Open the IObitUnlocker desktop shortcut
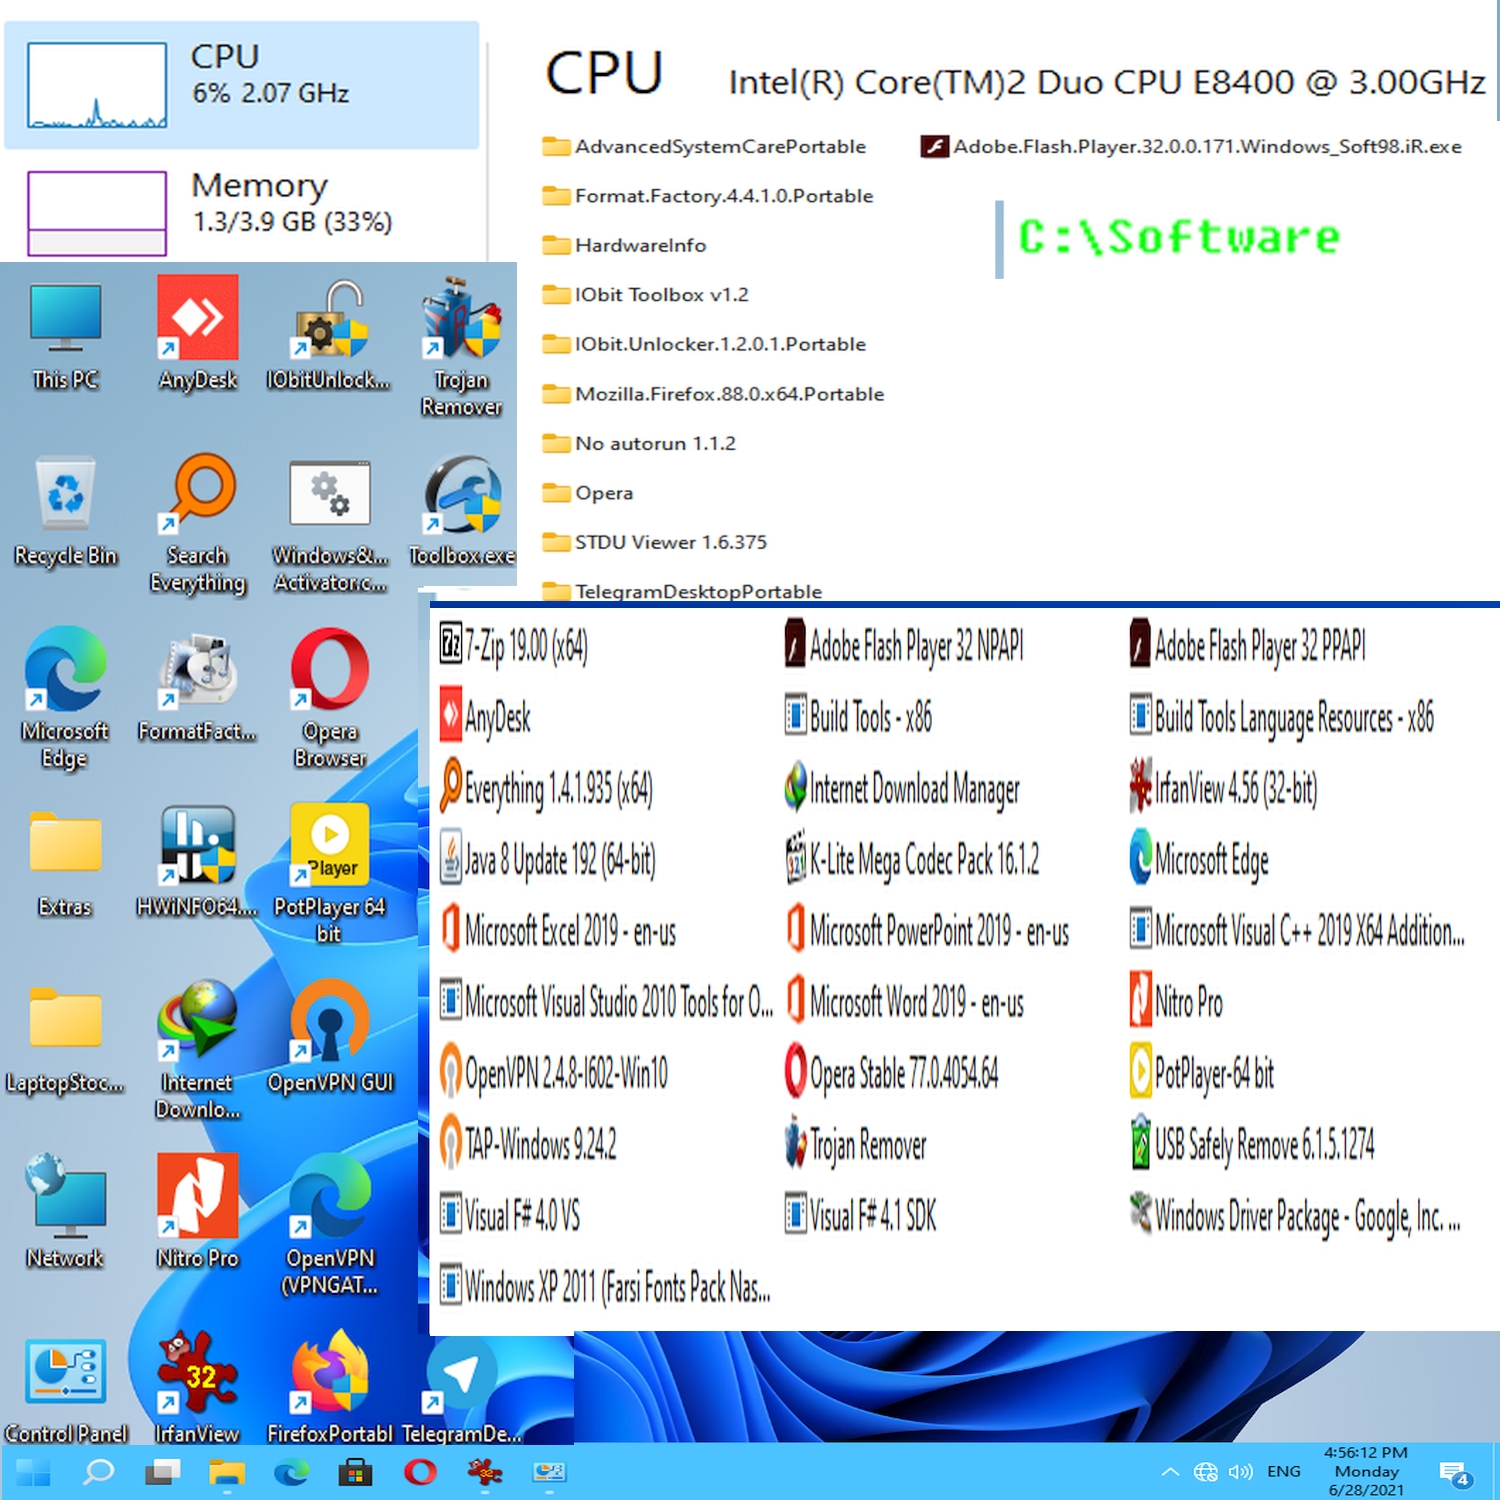The height and width of the screenshot is (1500, 1500). (x=328, y=335)
